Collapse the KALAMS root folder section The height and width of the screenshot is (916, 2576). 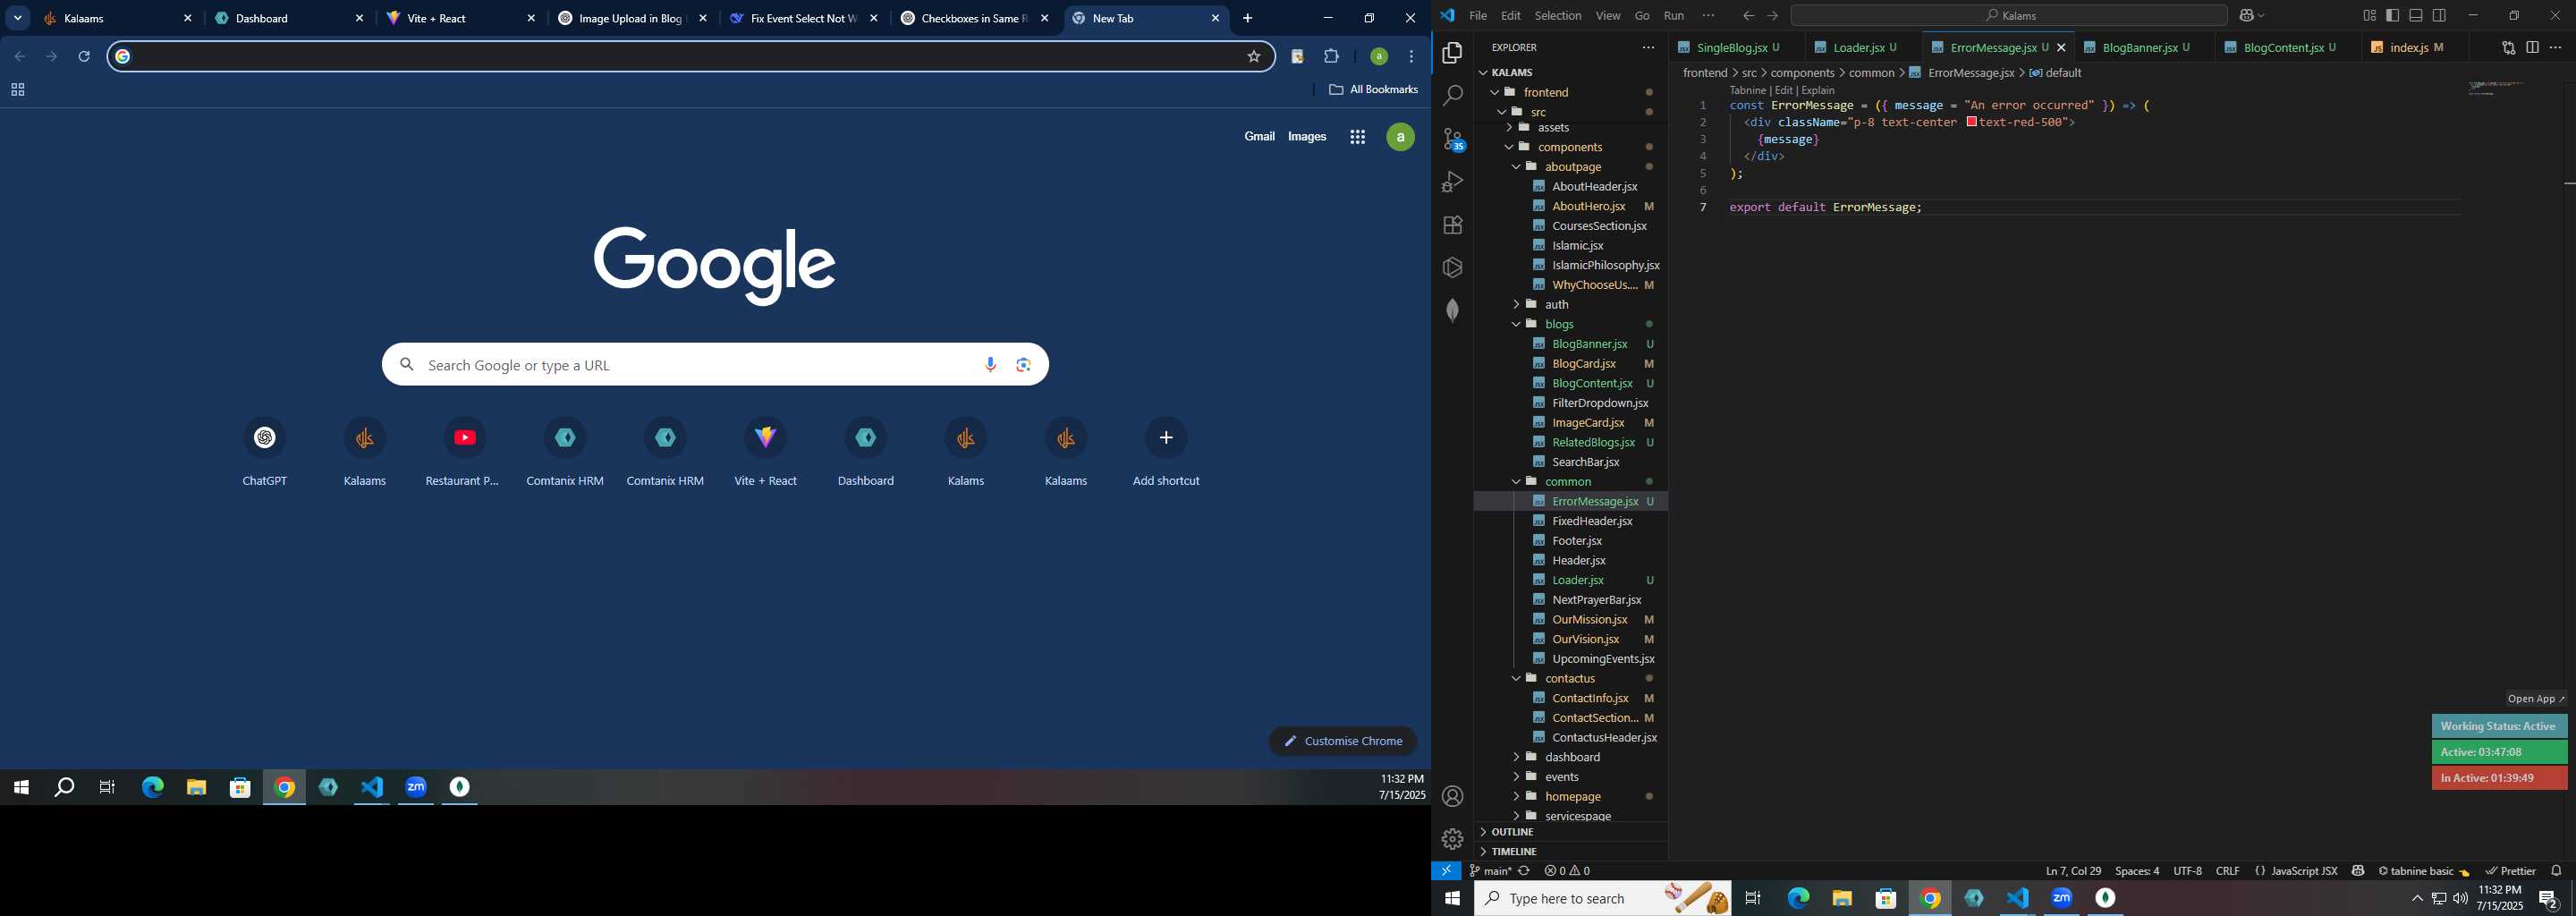coord(1484,72)
